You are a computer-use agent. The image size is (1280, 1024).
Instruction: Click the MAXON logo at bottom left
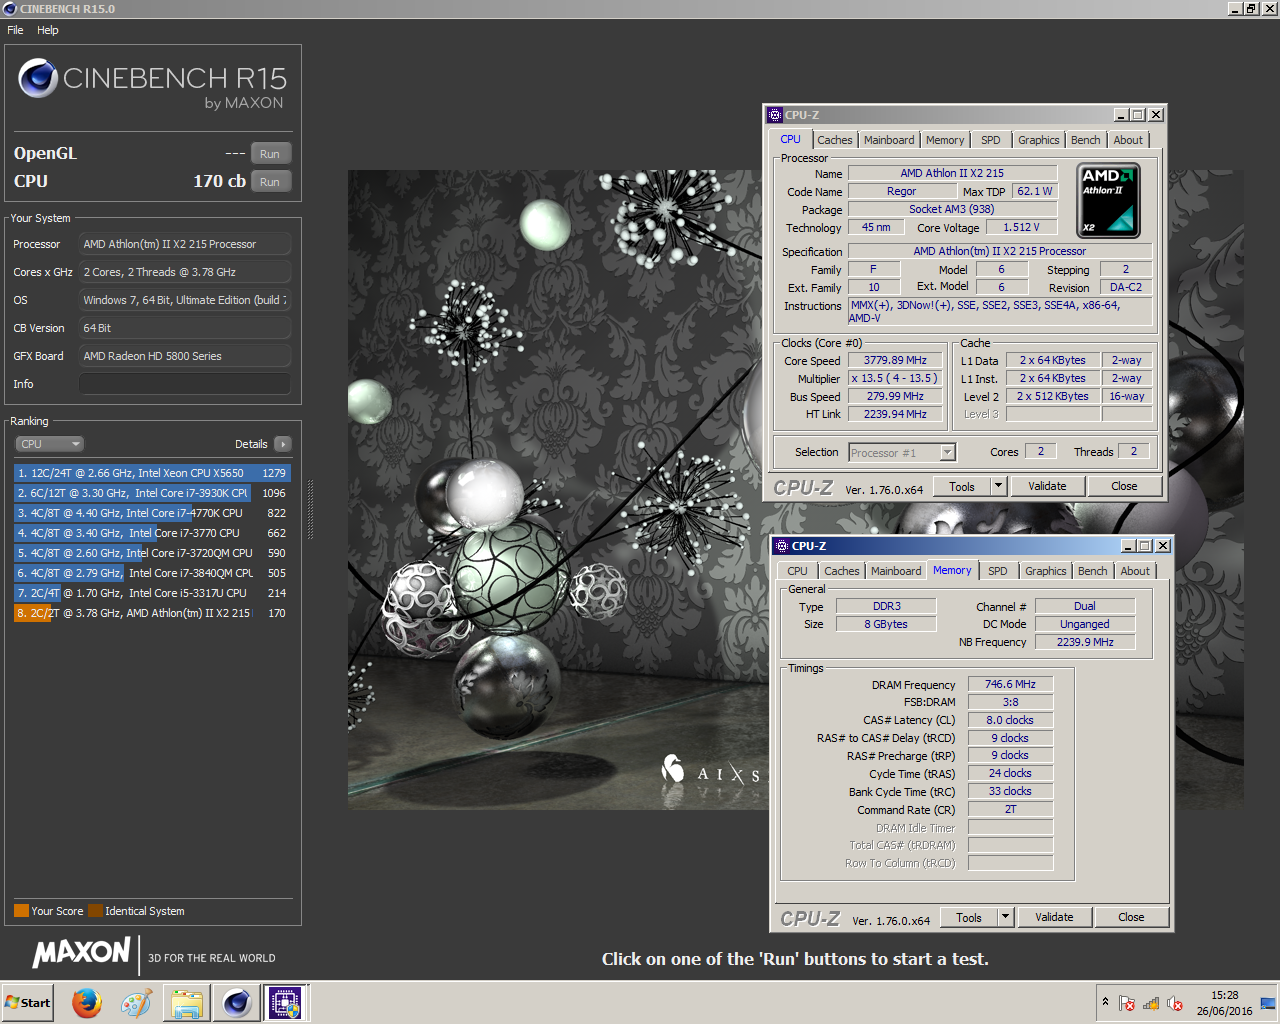tap(82, 953)
